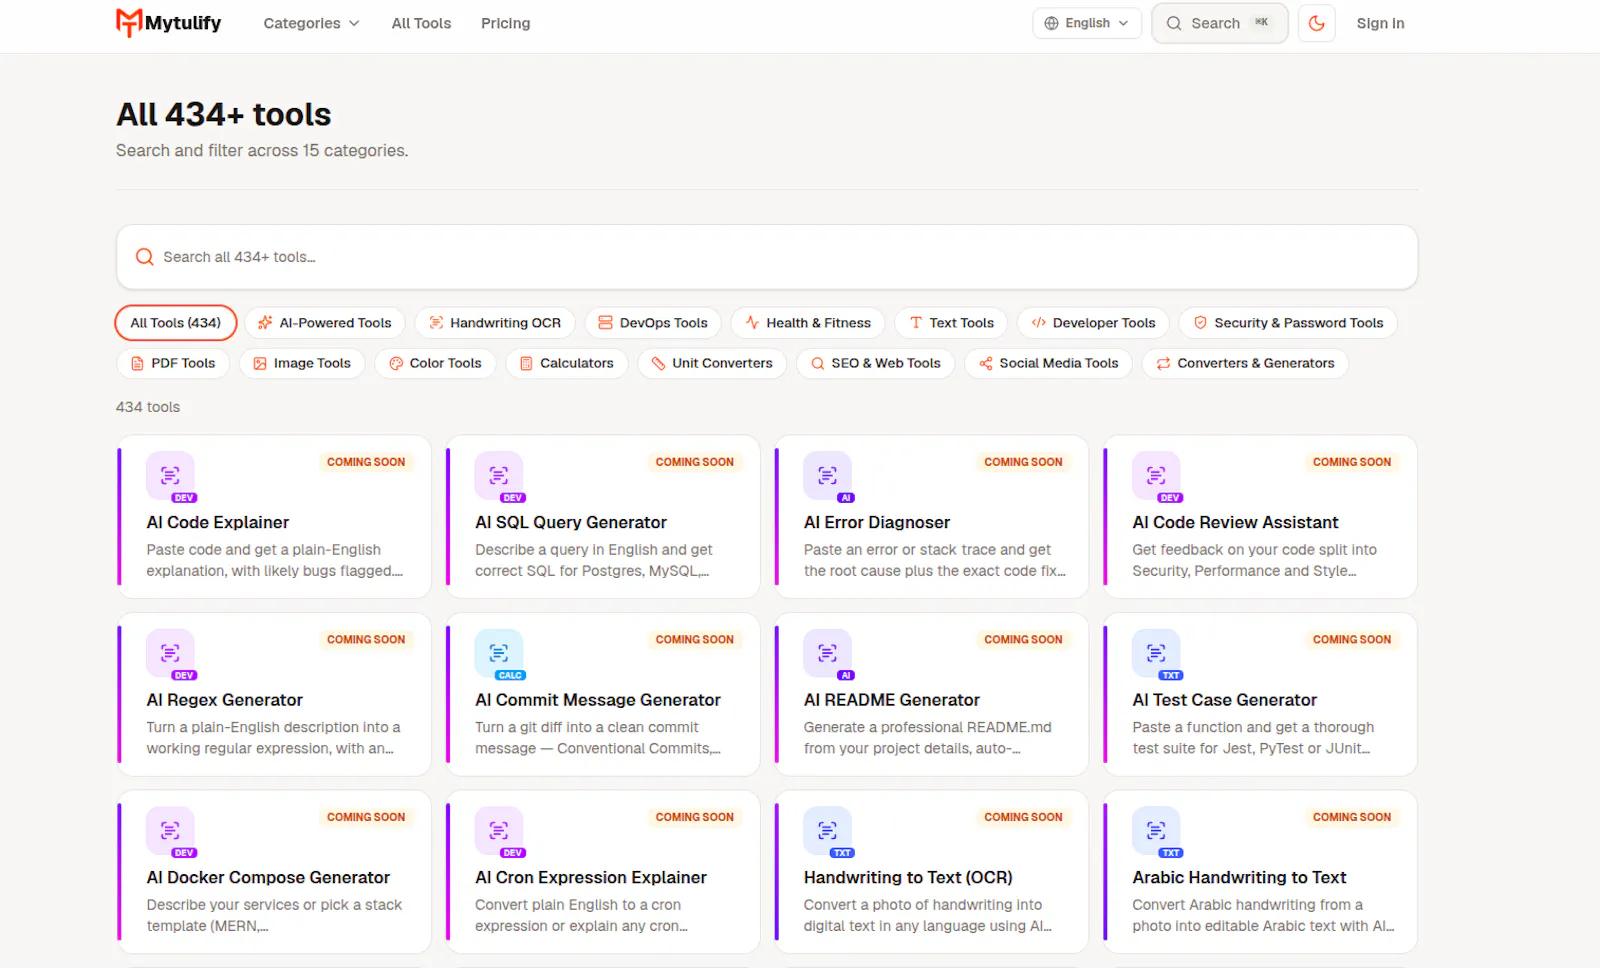Screen dimensions: 1600x968
Task: Filter by Social Media Tools
Action: click(1048, 363)
